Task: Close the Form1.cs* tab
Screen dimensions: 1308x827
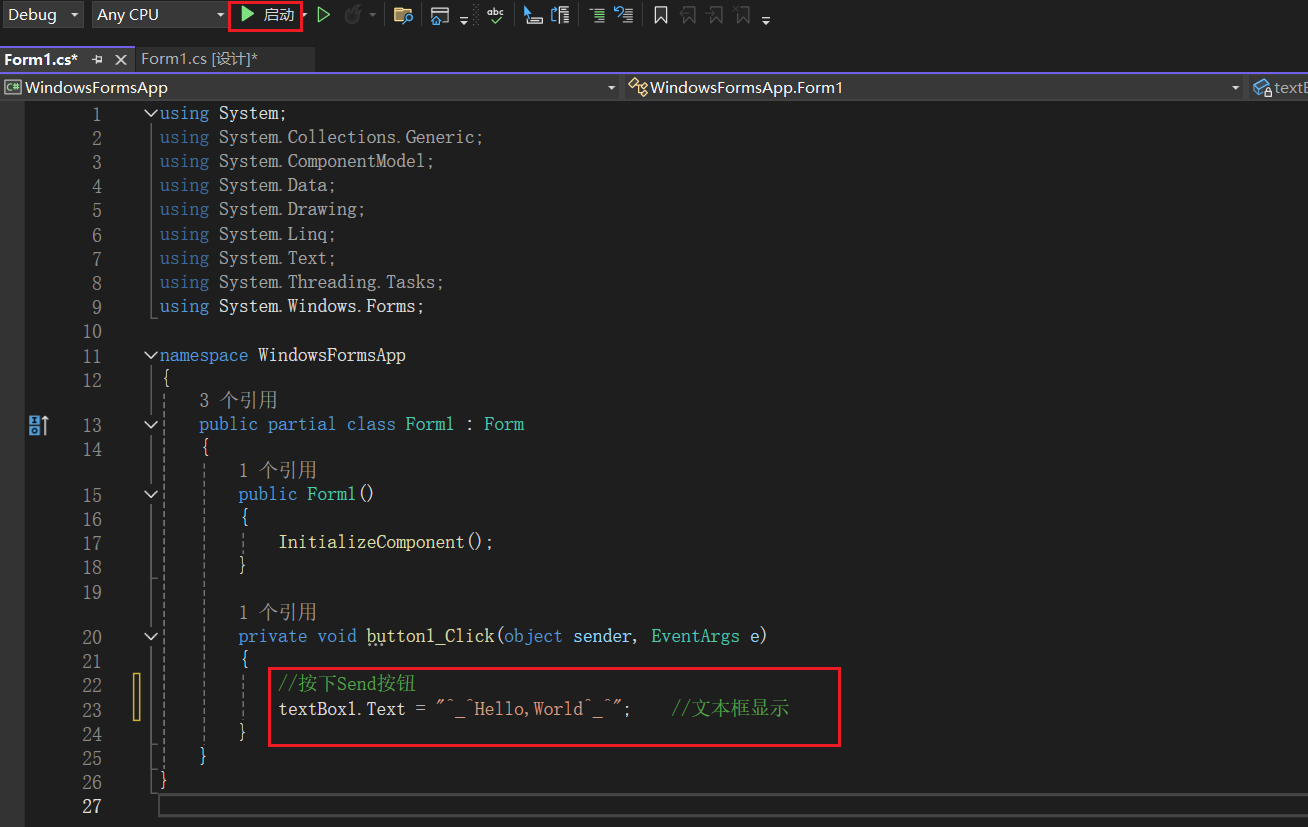Action: tap(121, 60)
